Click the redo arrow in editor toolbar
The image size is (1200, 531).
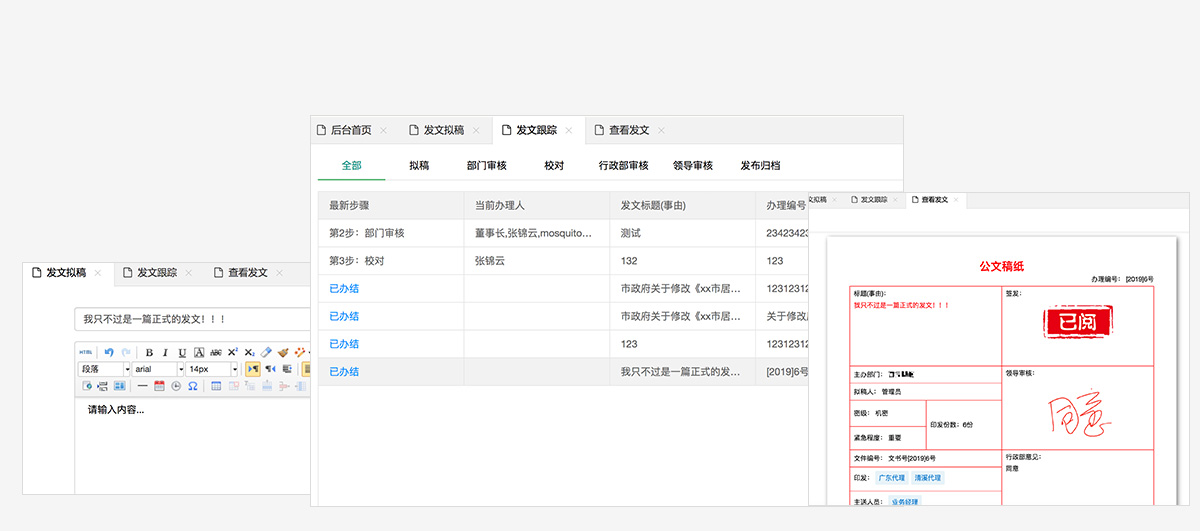pyautogui.click(x=126, y=352)
